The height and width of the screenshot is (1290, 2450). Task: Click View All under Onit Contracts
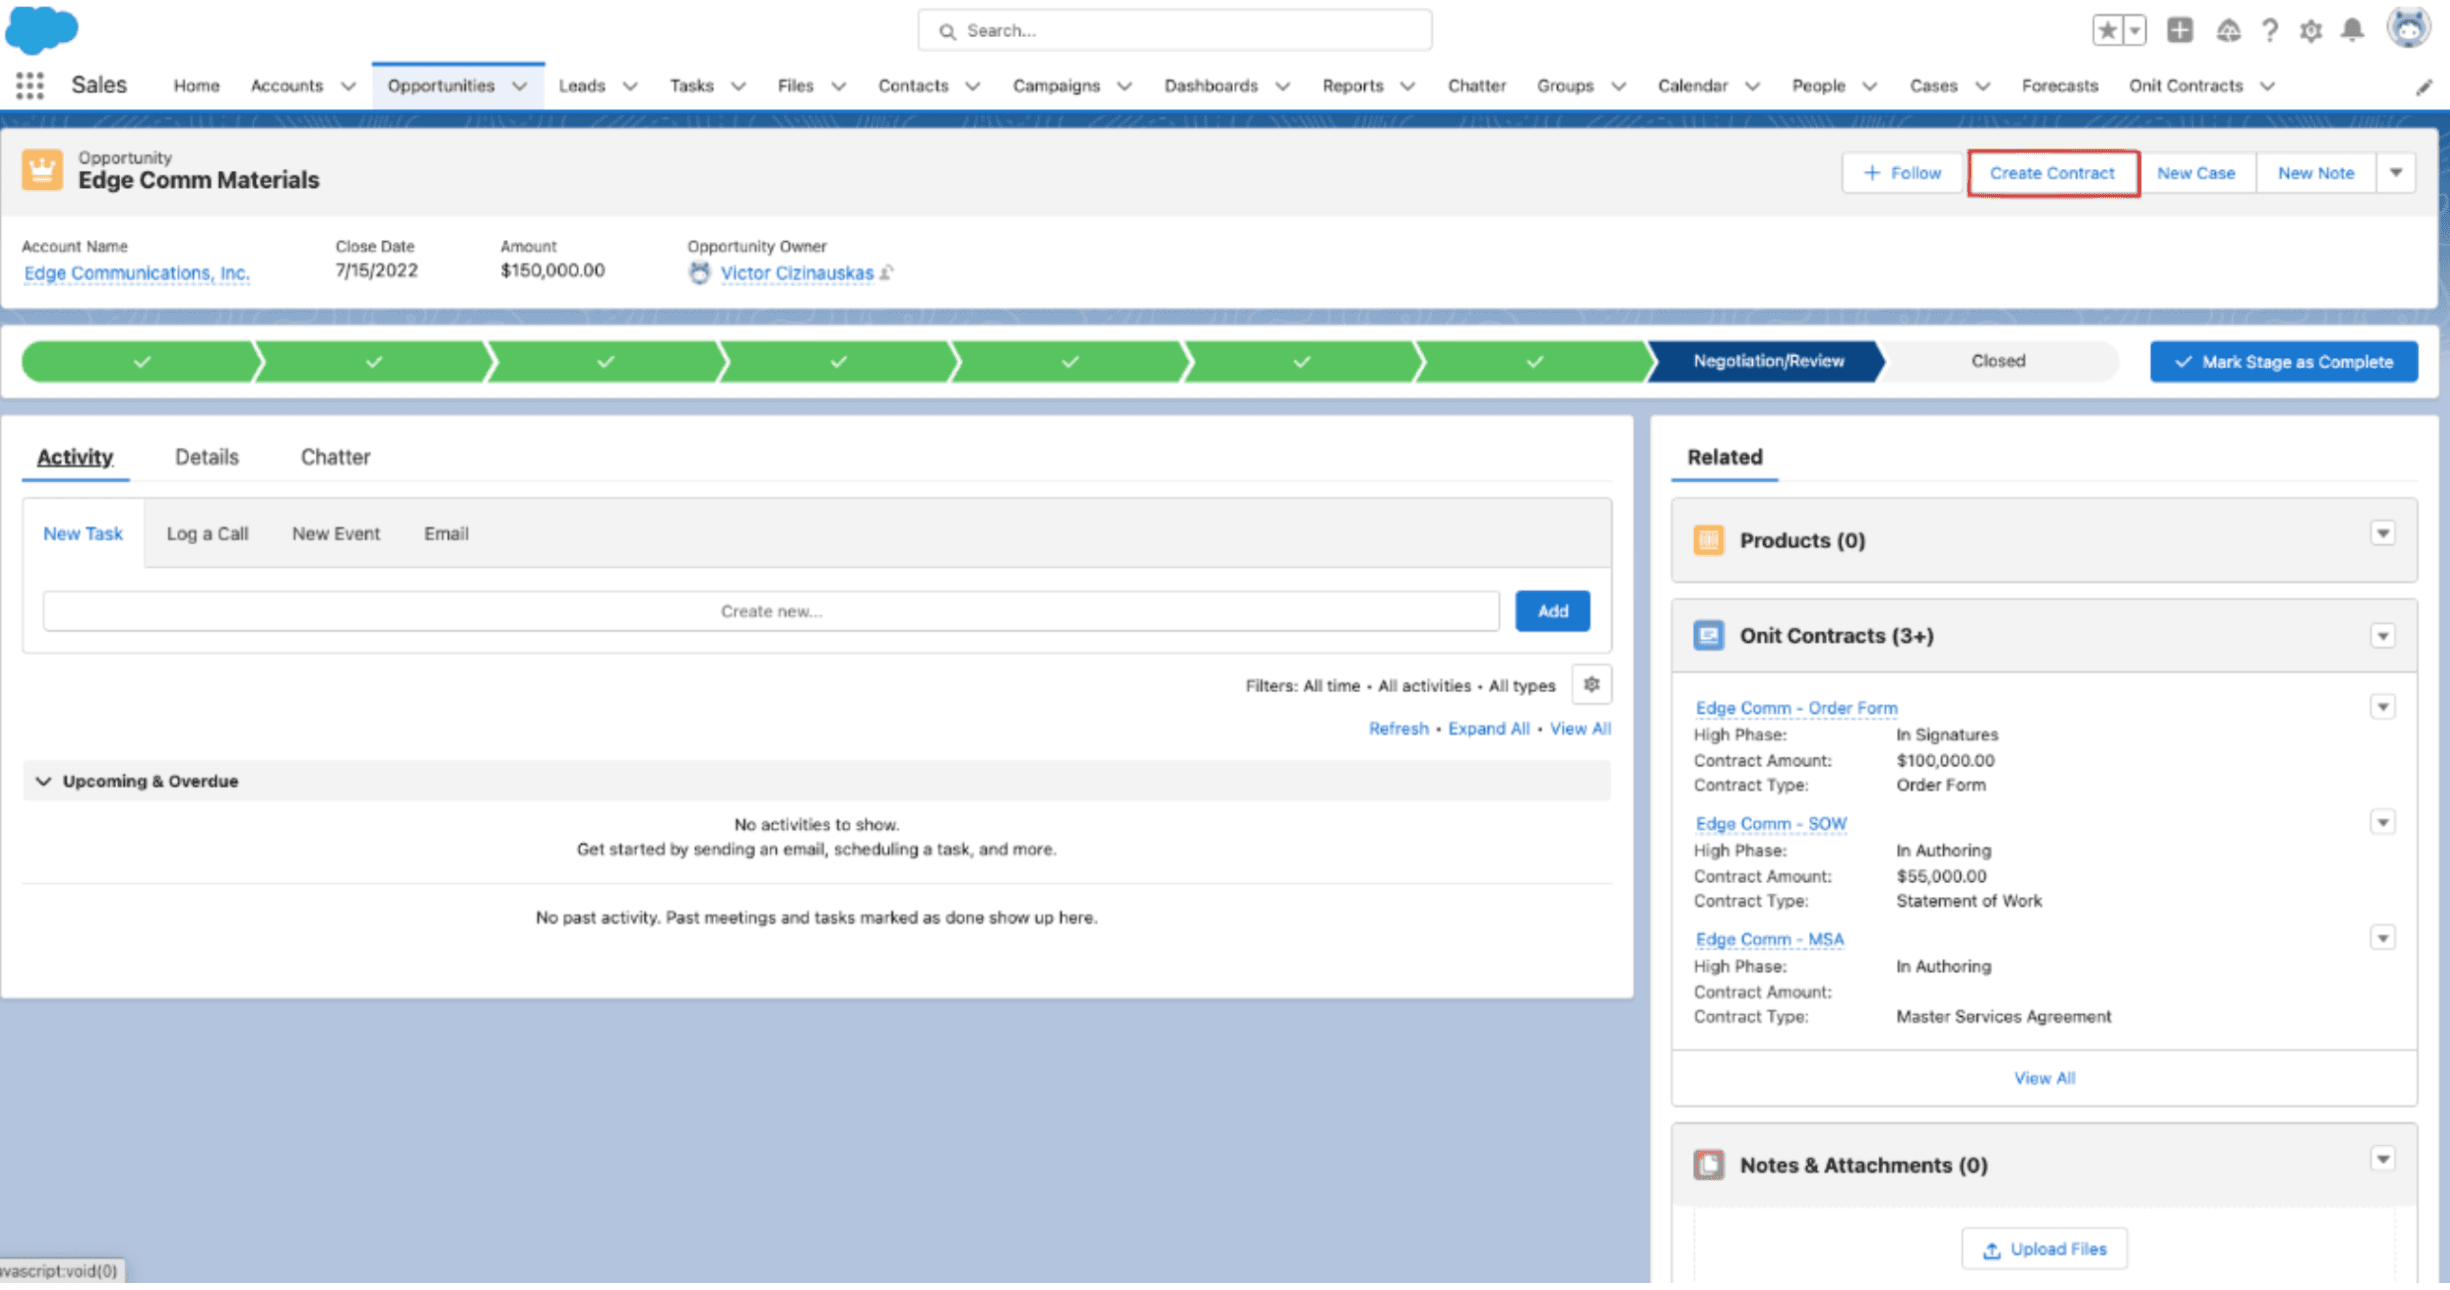tap(2044, 1078)
